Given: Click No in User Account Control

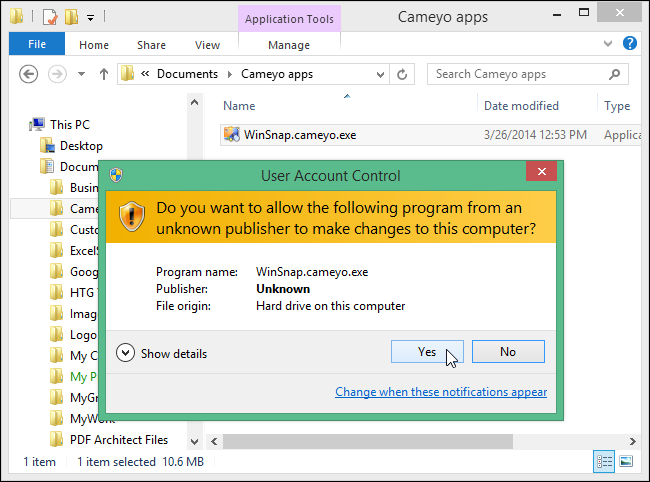Looking at the screenshot, I should coord(507,351).
